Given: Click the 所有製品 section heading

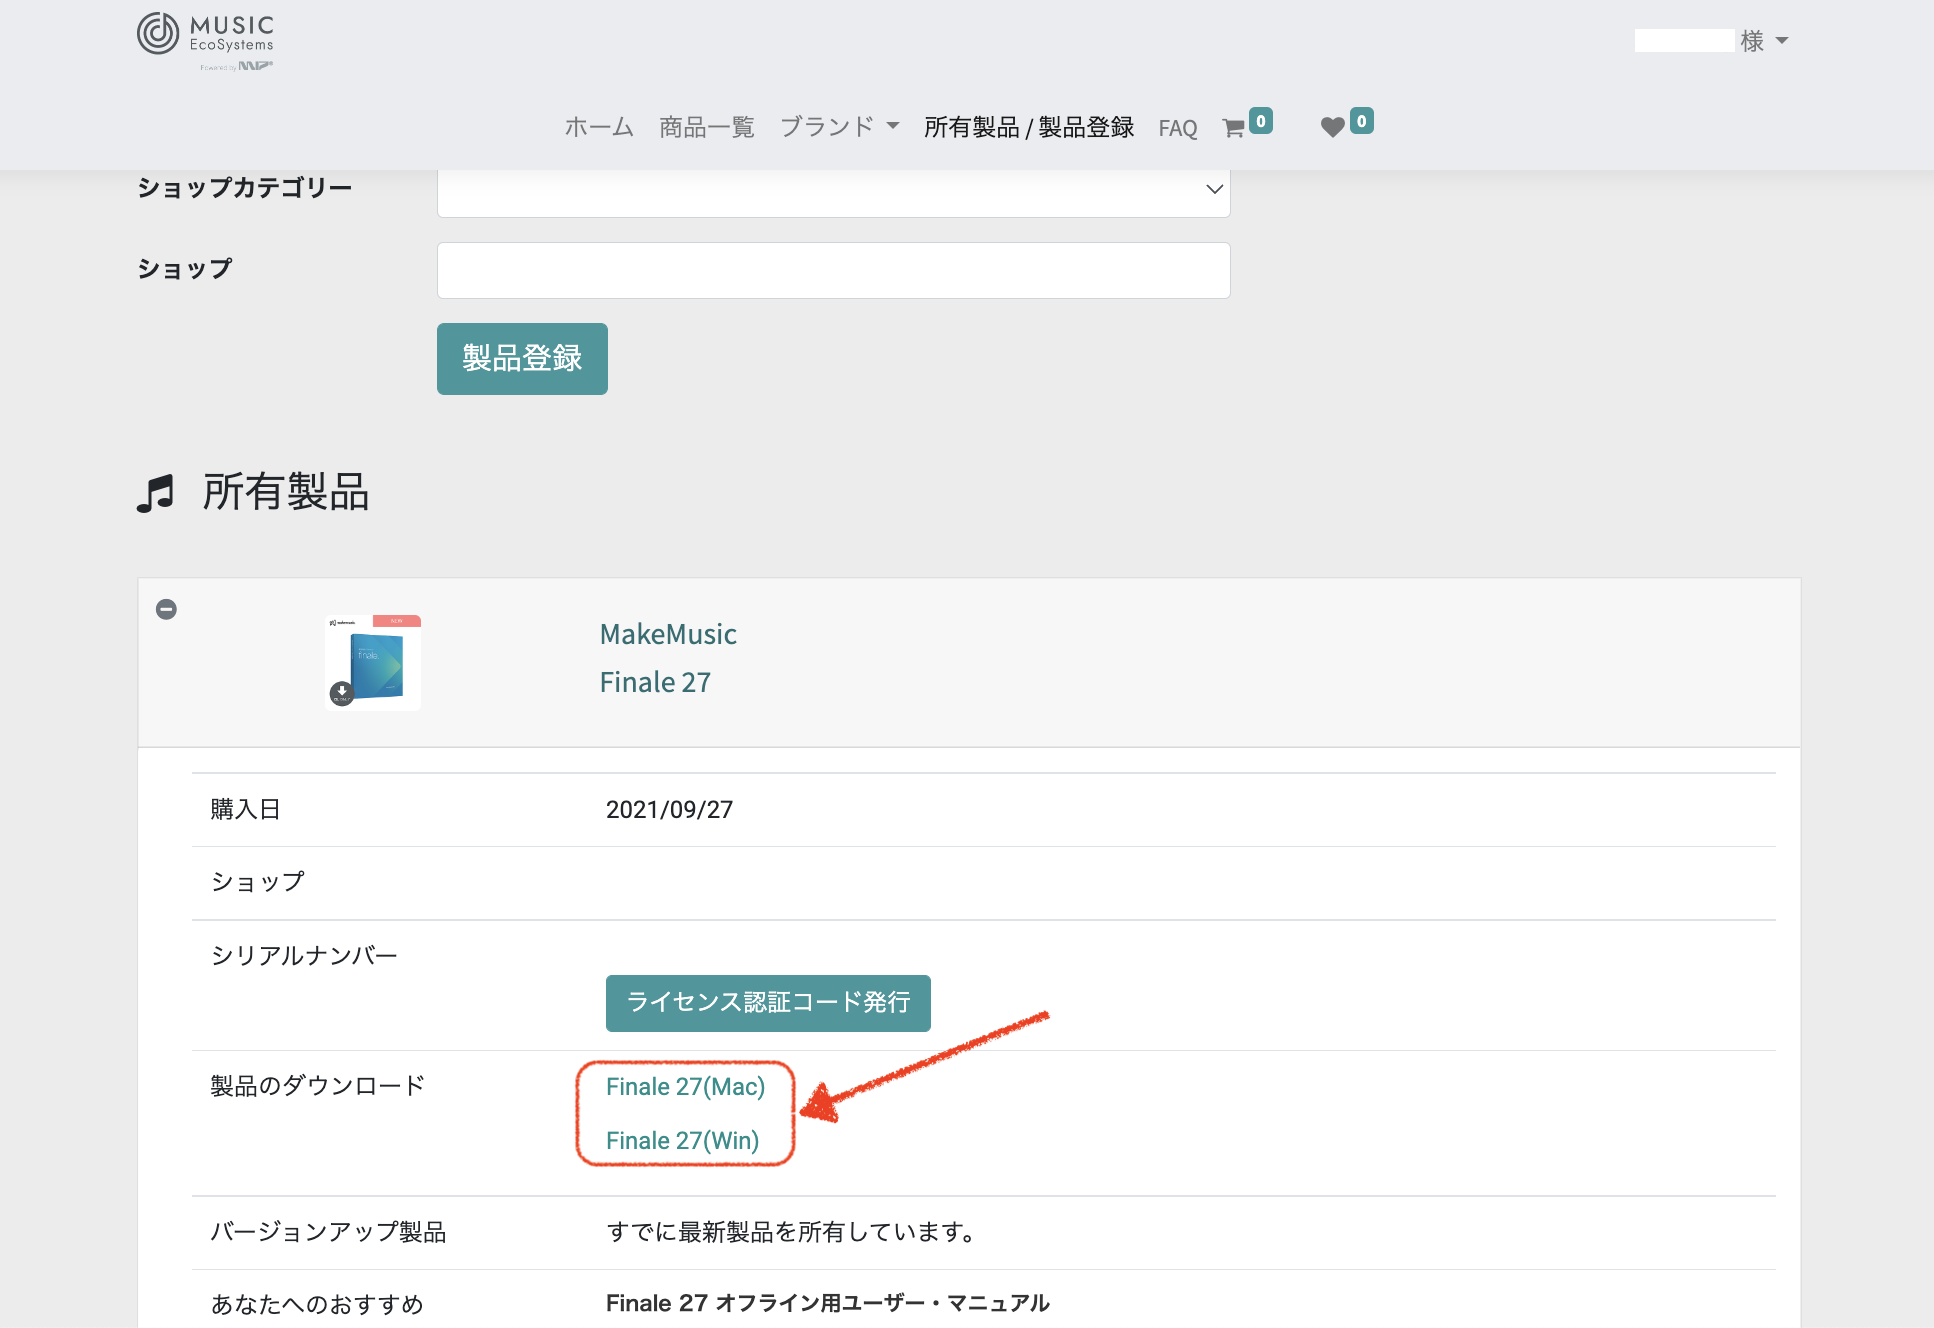Looking at the screenshot, I should pos(286,492).
